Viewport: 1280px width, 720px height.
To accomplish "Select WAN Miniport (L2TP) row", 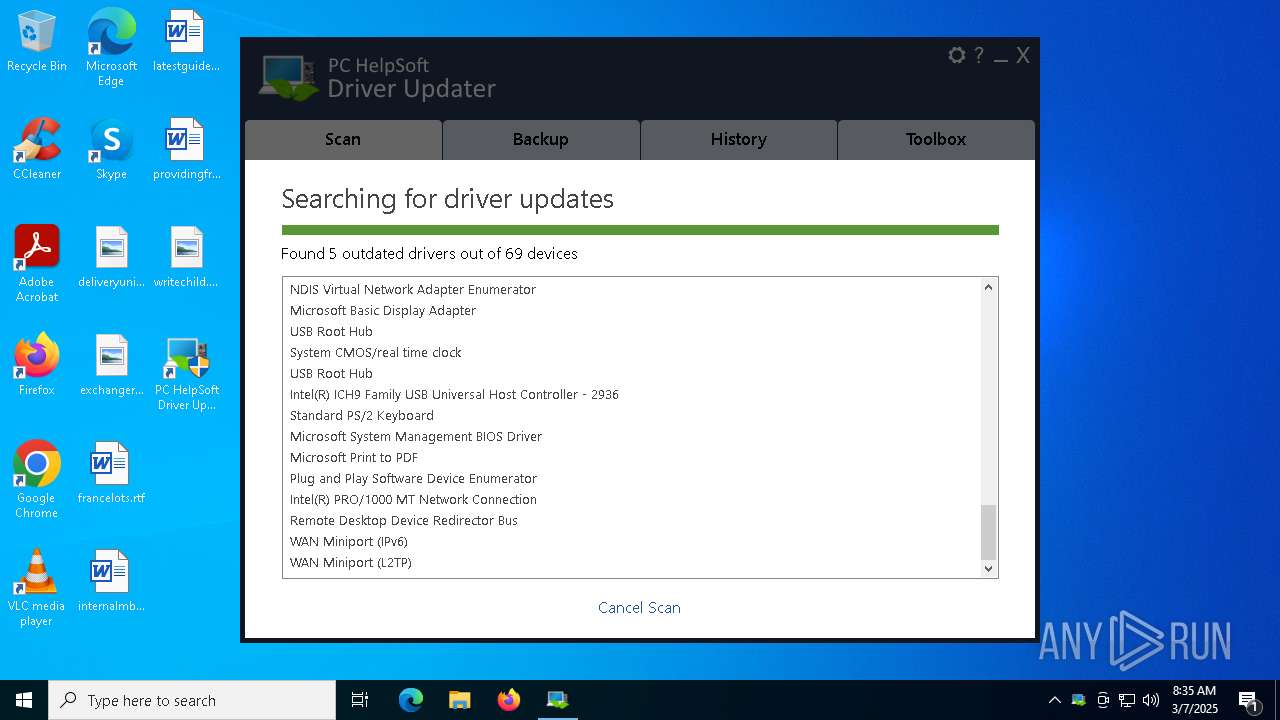I will (x=631, y=562).
